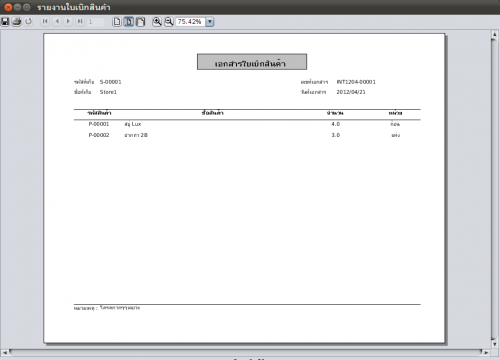Click the store code S-00001

(110, 82)
